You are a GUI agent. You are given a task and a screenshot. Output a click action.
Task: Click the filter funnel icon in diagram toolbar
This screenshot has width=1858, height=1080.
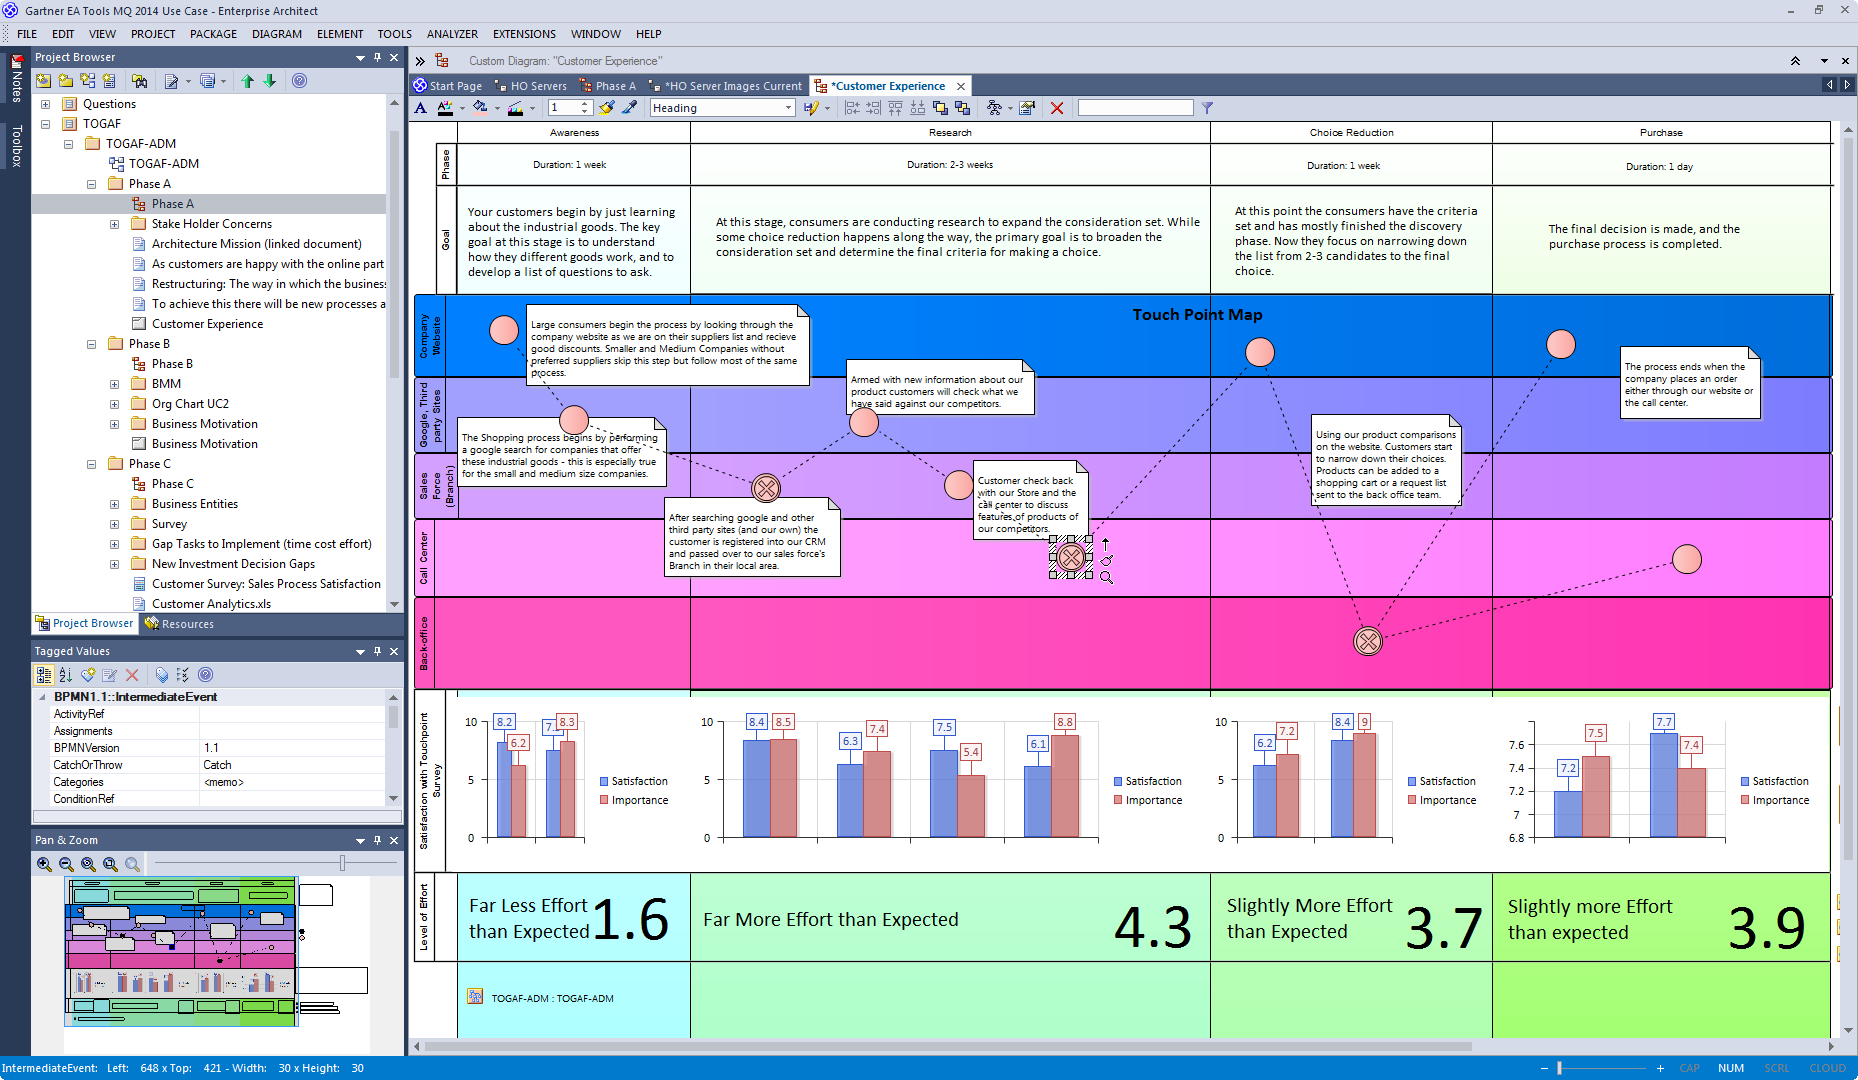point(1207,108)
